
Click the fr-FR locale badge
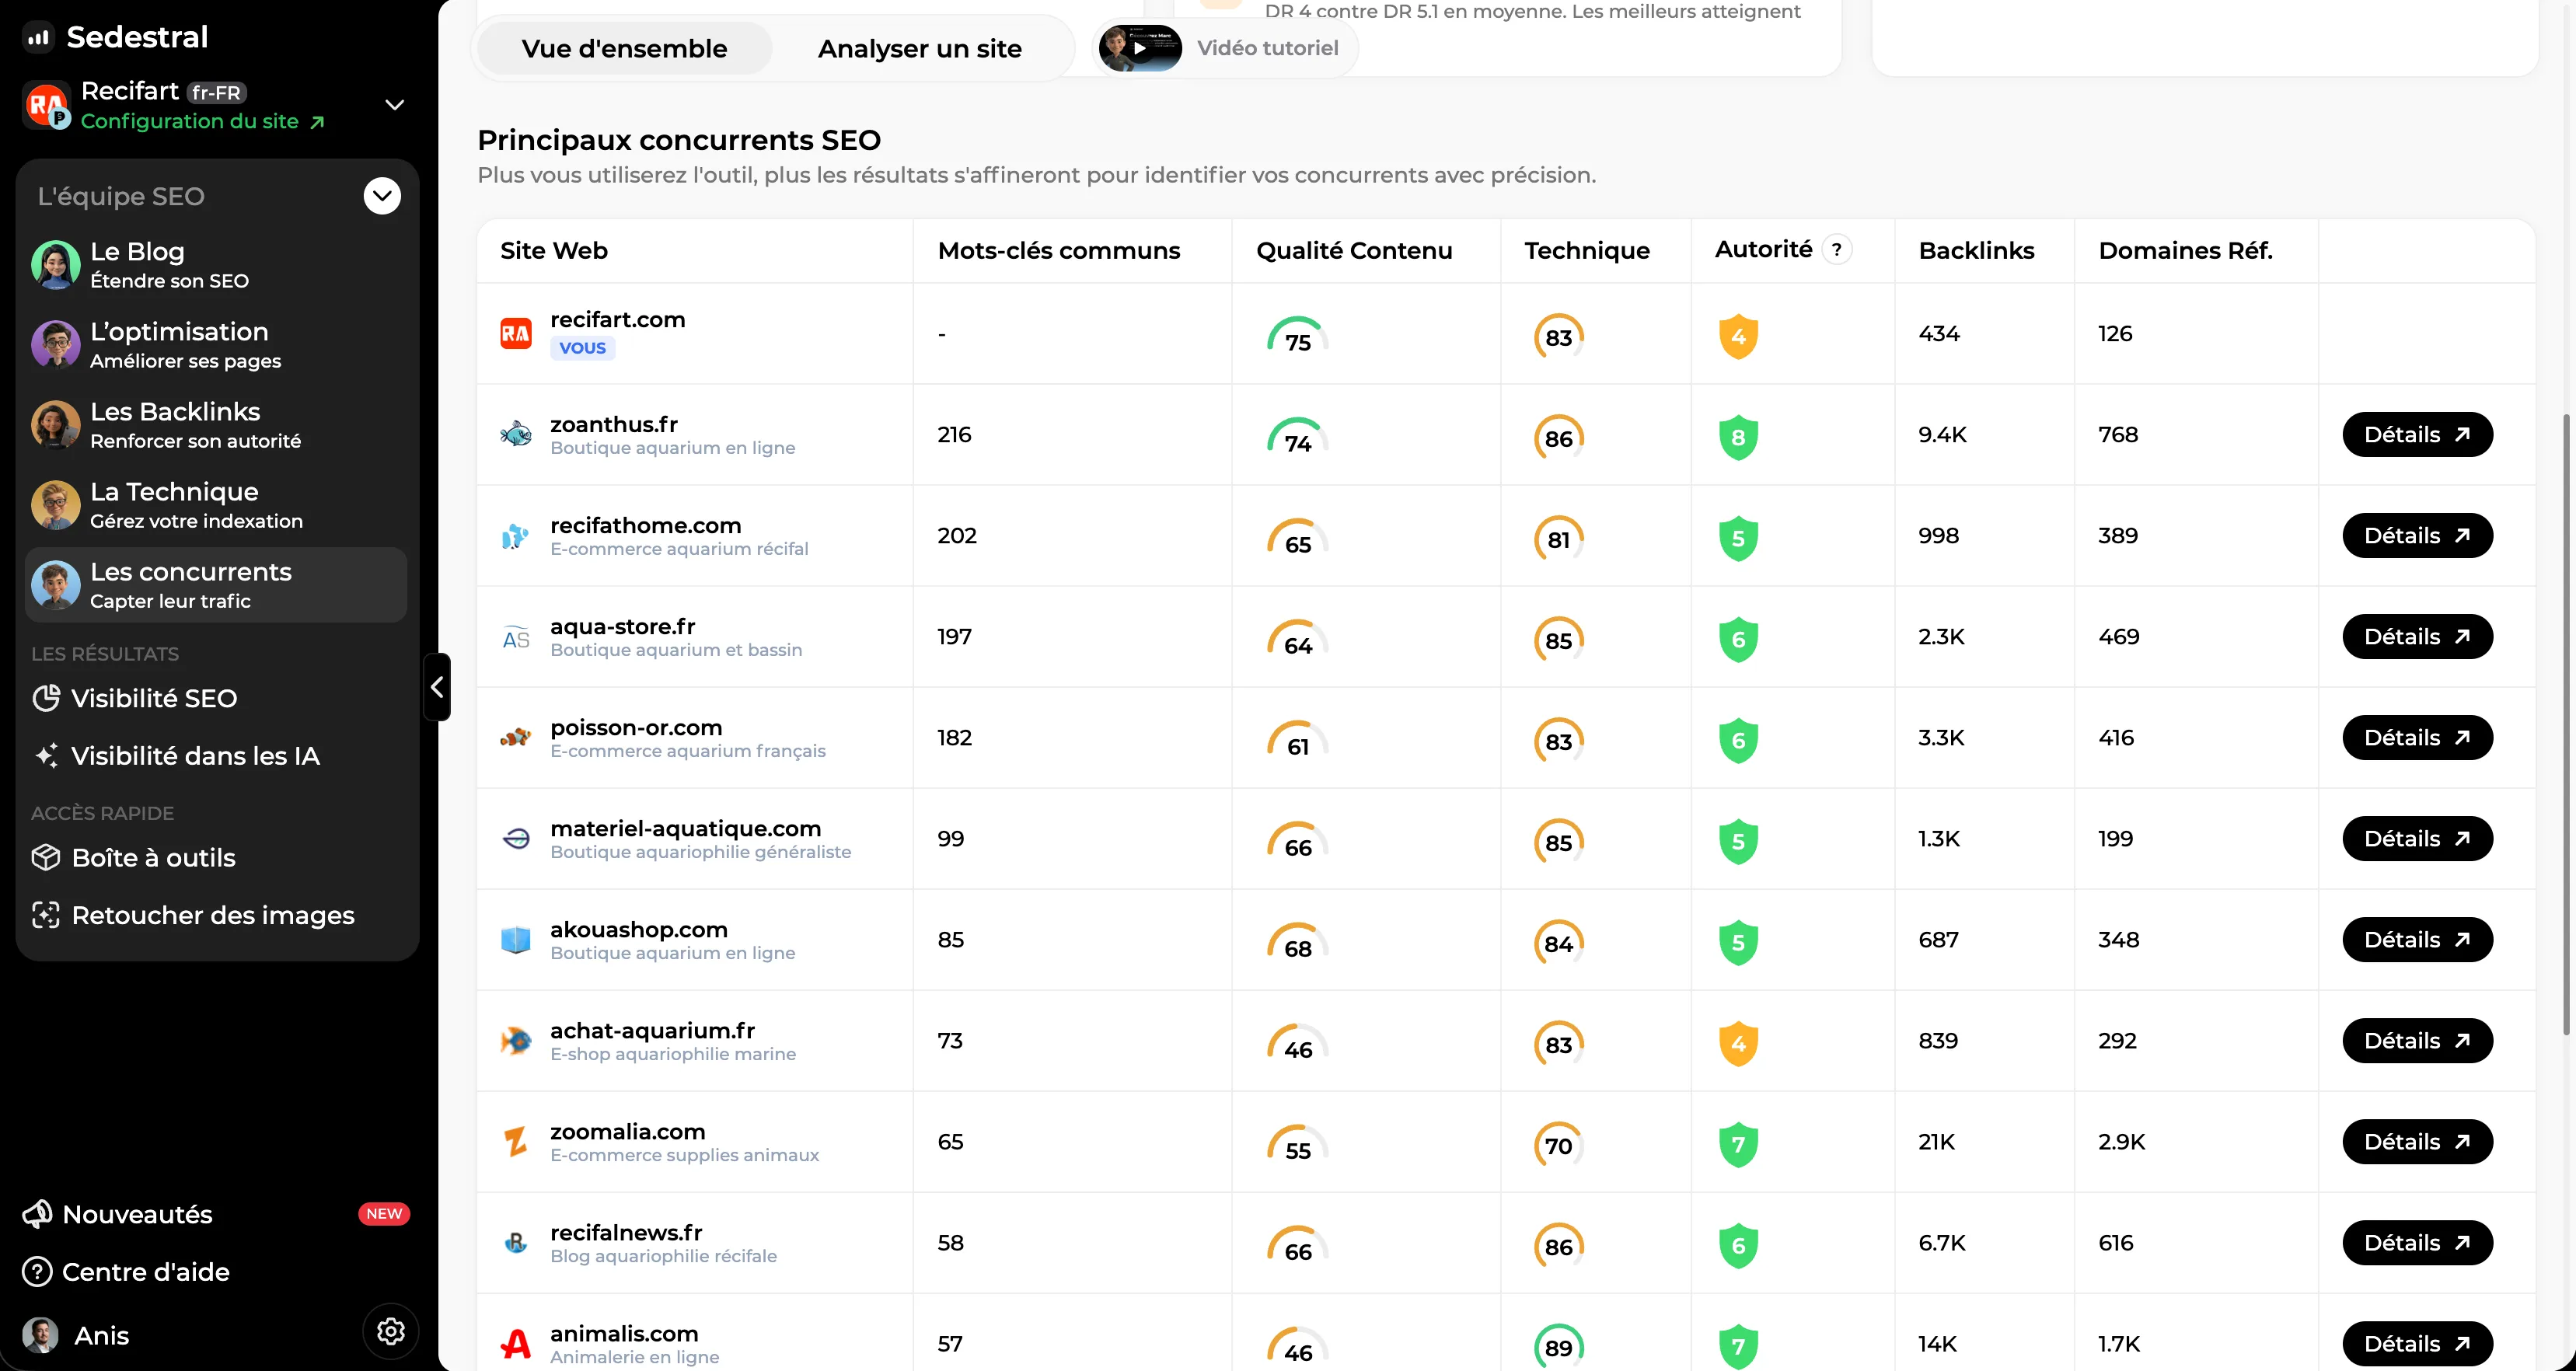coord(216,93)
